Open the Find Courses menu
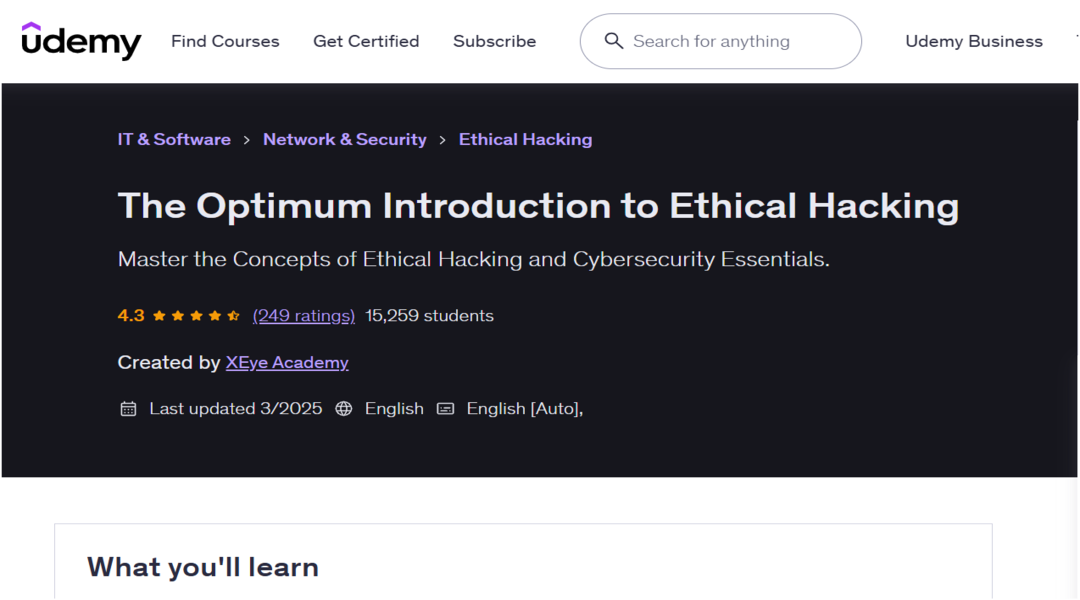The width and height of the screenshot is (1080, 600). [x=225, y=41]
